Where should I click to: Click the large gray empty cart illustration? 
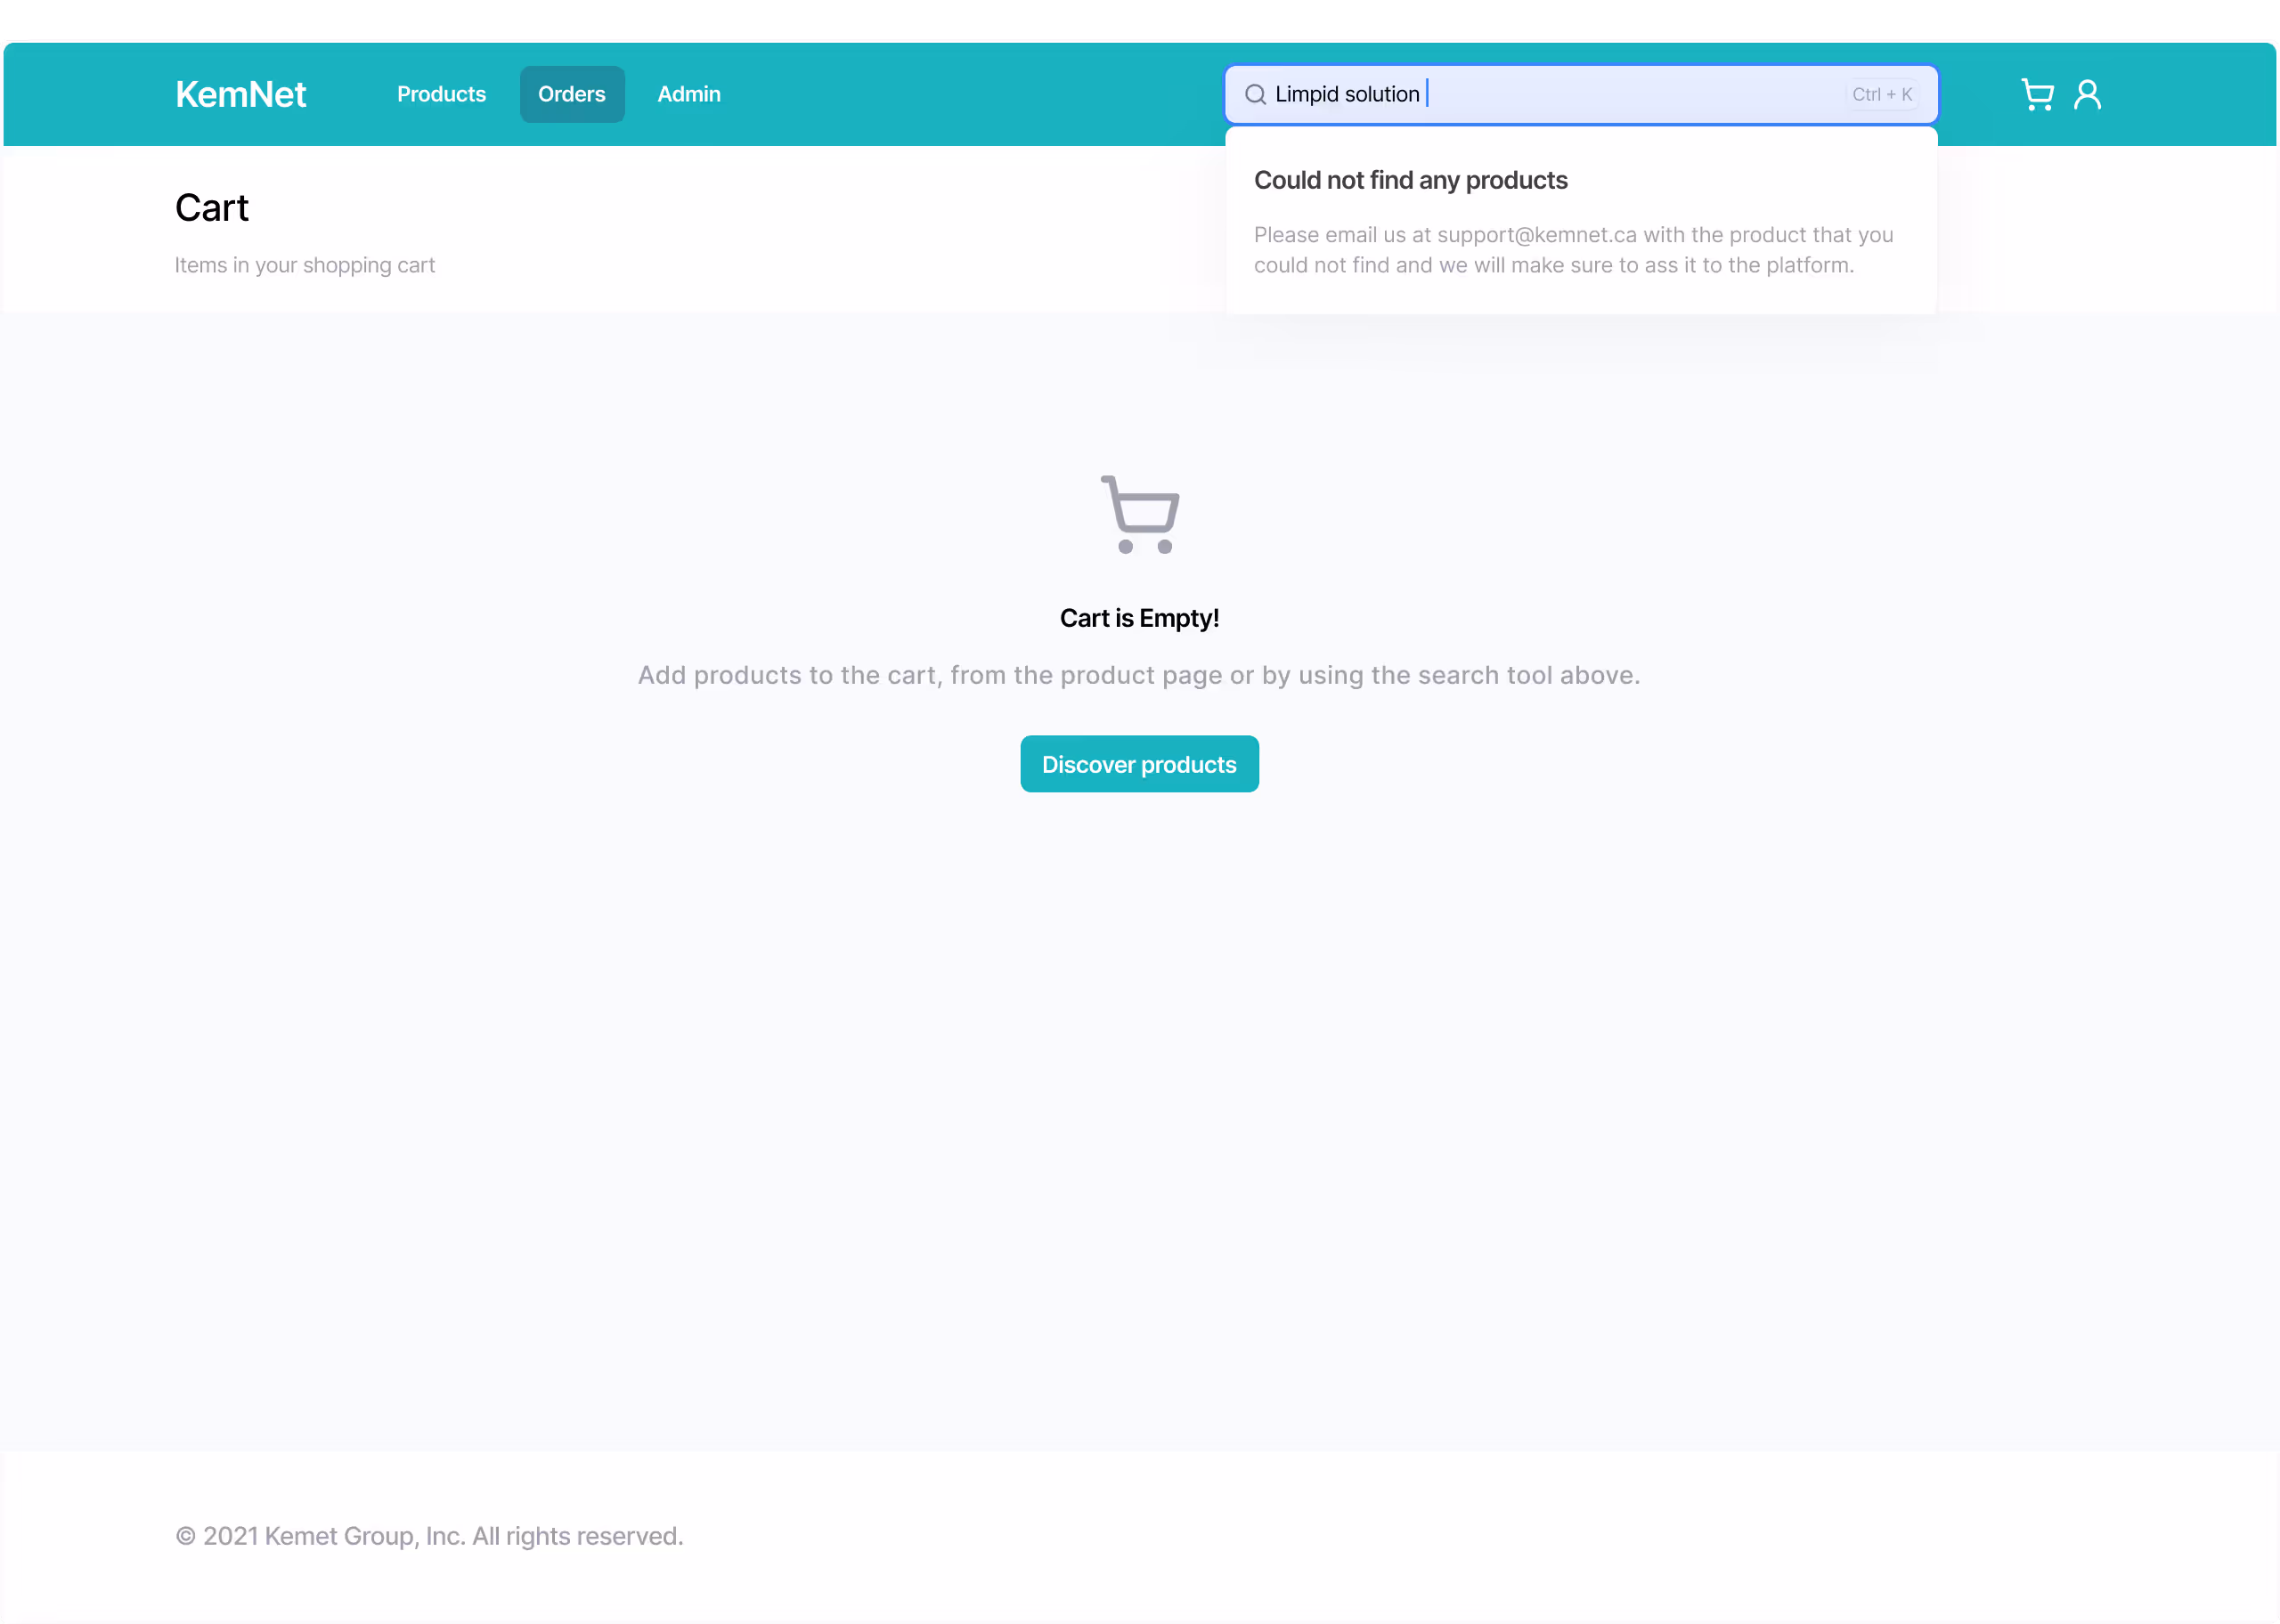pyautogui.click(x=1140, y=514)
